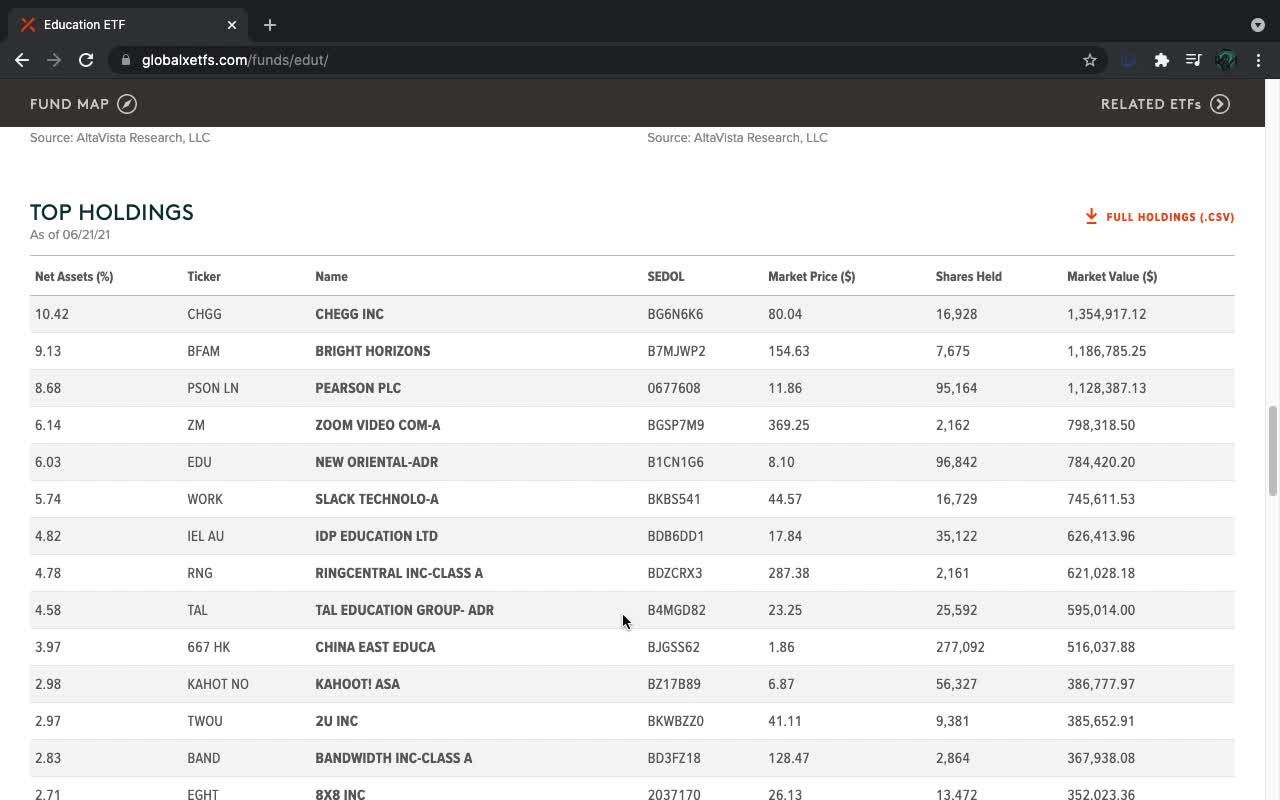Click the Shares Held column header
The width and height of the screenshot is (1280, 800).
click(x=968, y=277)
